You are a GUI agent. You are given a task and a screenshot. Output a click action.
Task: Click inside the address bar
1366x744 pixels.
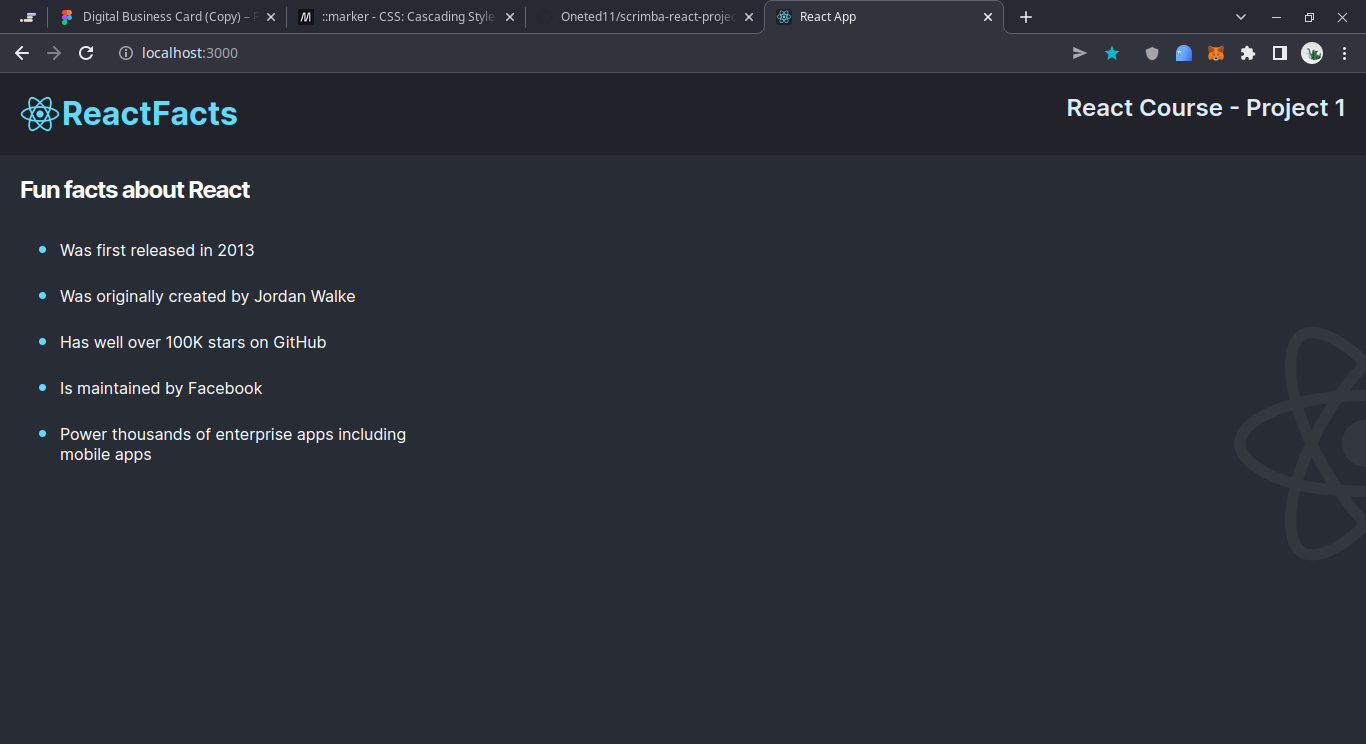(x=400, y=53)
